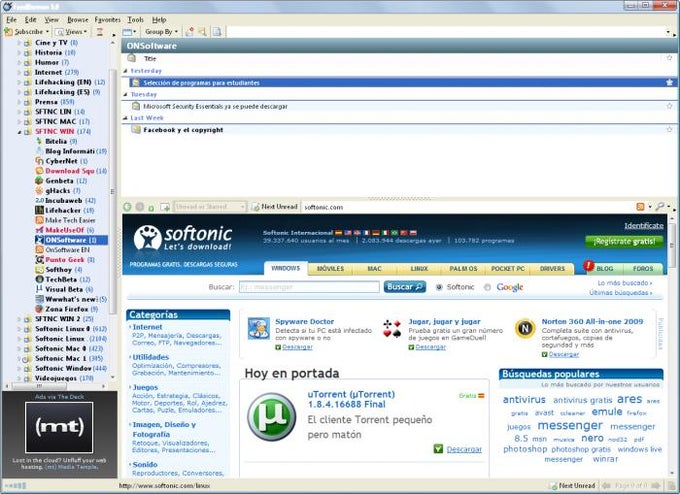Click the Buscar search button
Screen dimensions: 680x494
pos(405,287)
